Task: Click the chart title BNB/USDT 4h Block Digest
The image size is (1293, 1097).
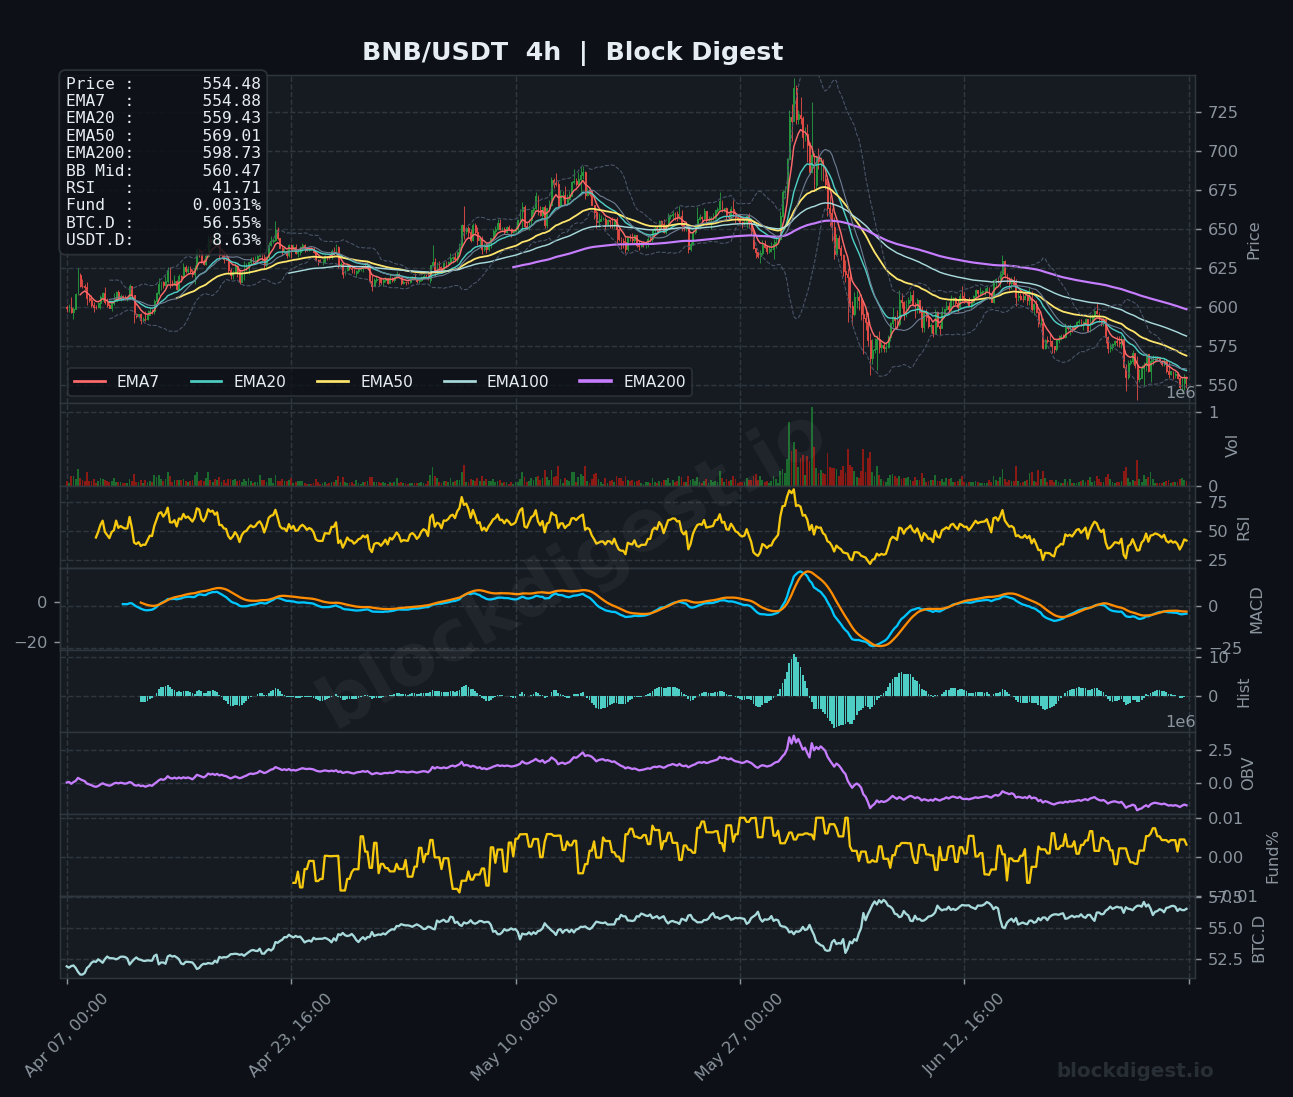Action: (x=572, y=52)
